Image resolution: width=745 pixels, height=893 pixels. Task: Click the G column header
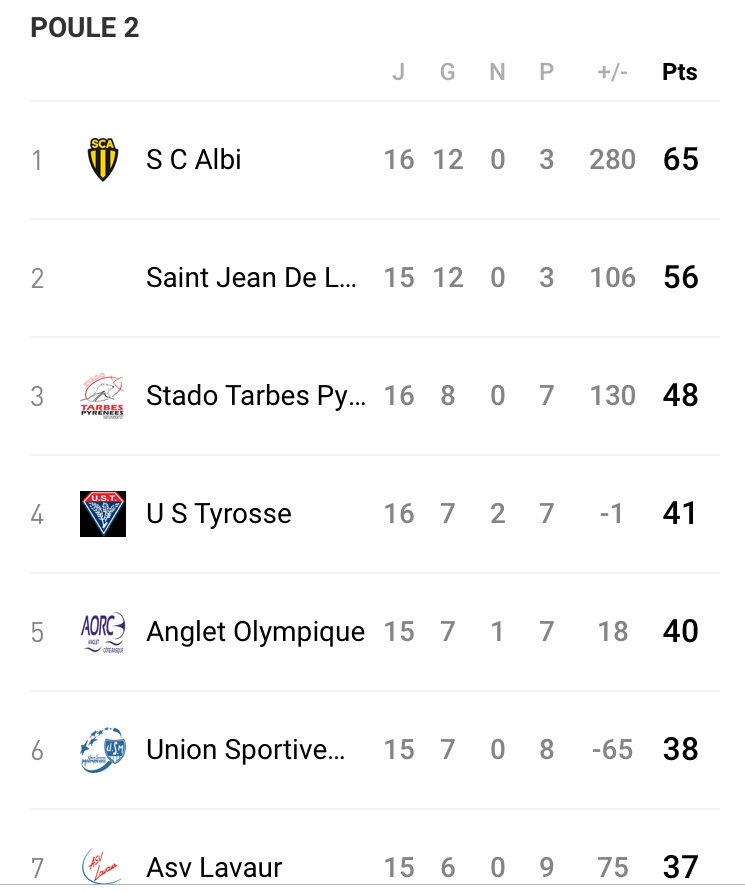[447, 73]
